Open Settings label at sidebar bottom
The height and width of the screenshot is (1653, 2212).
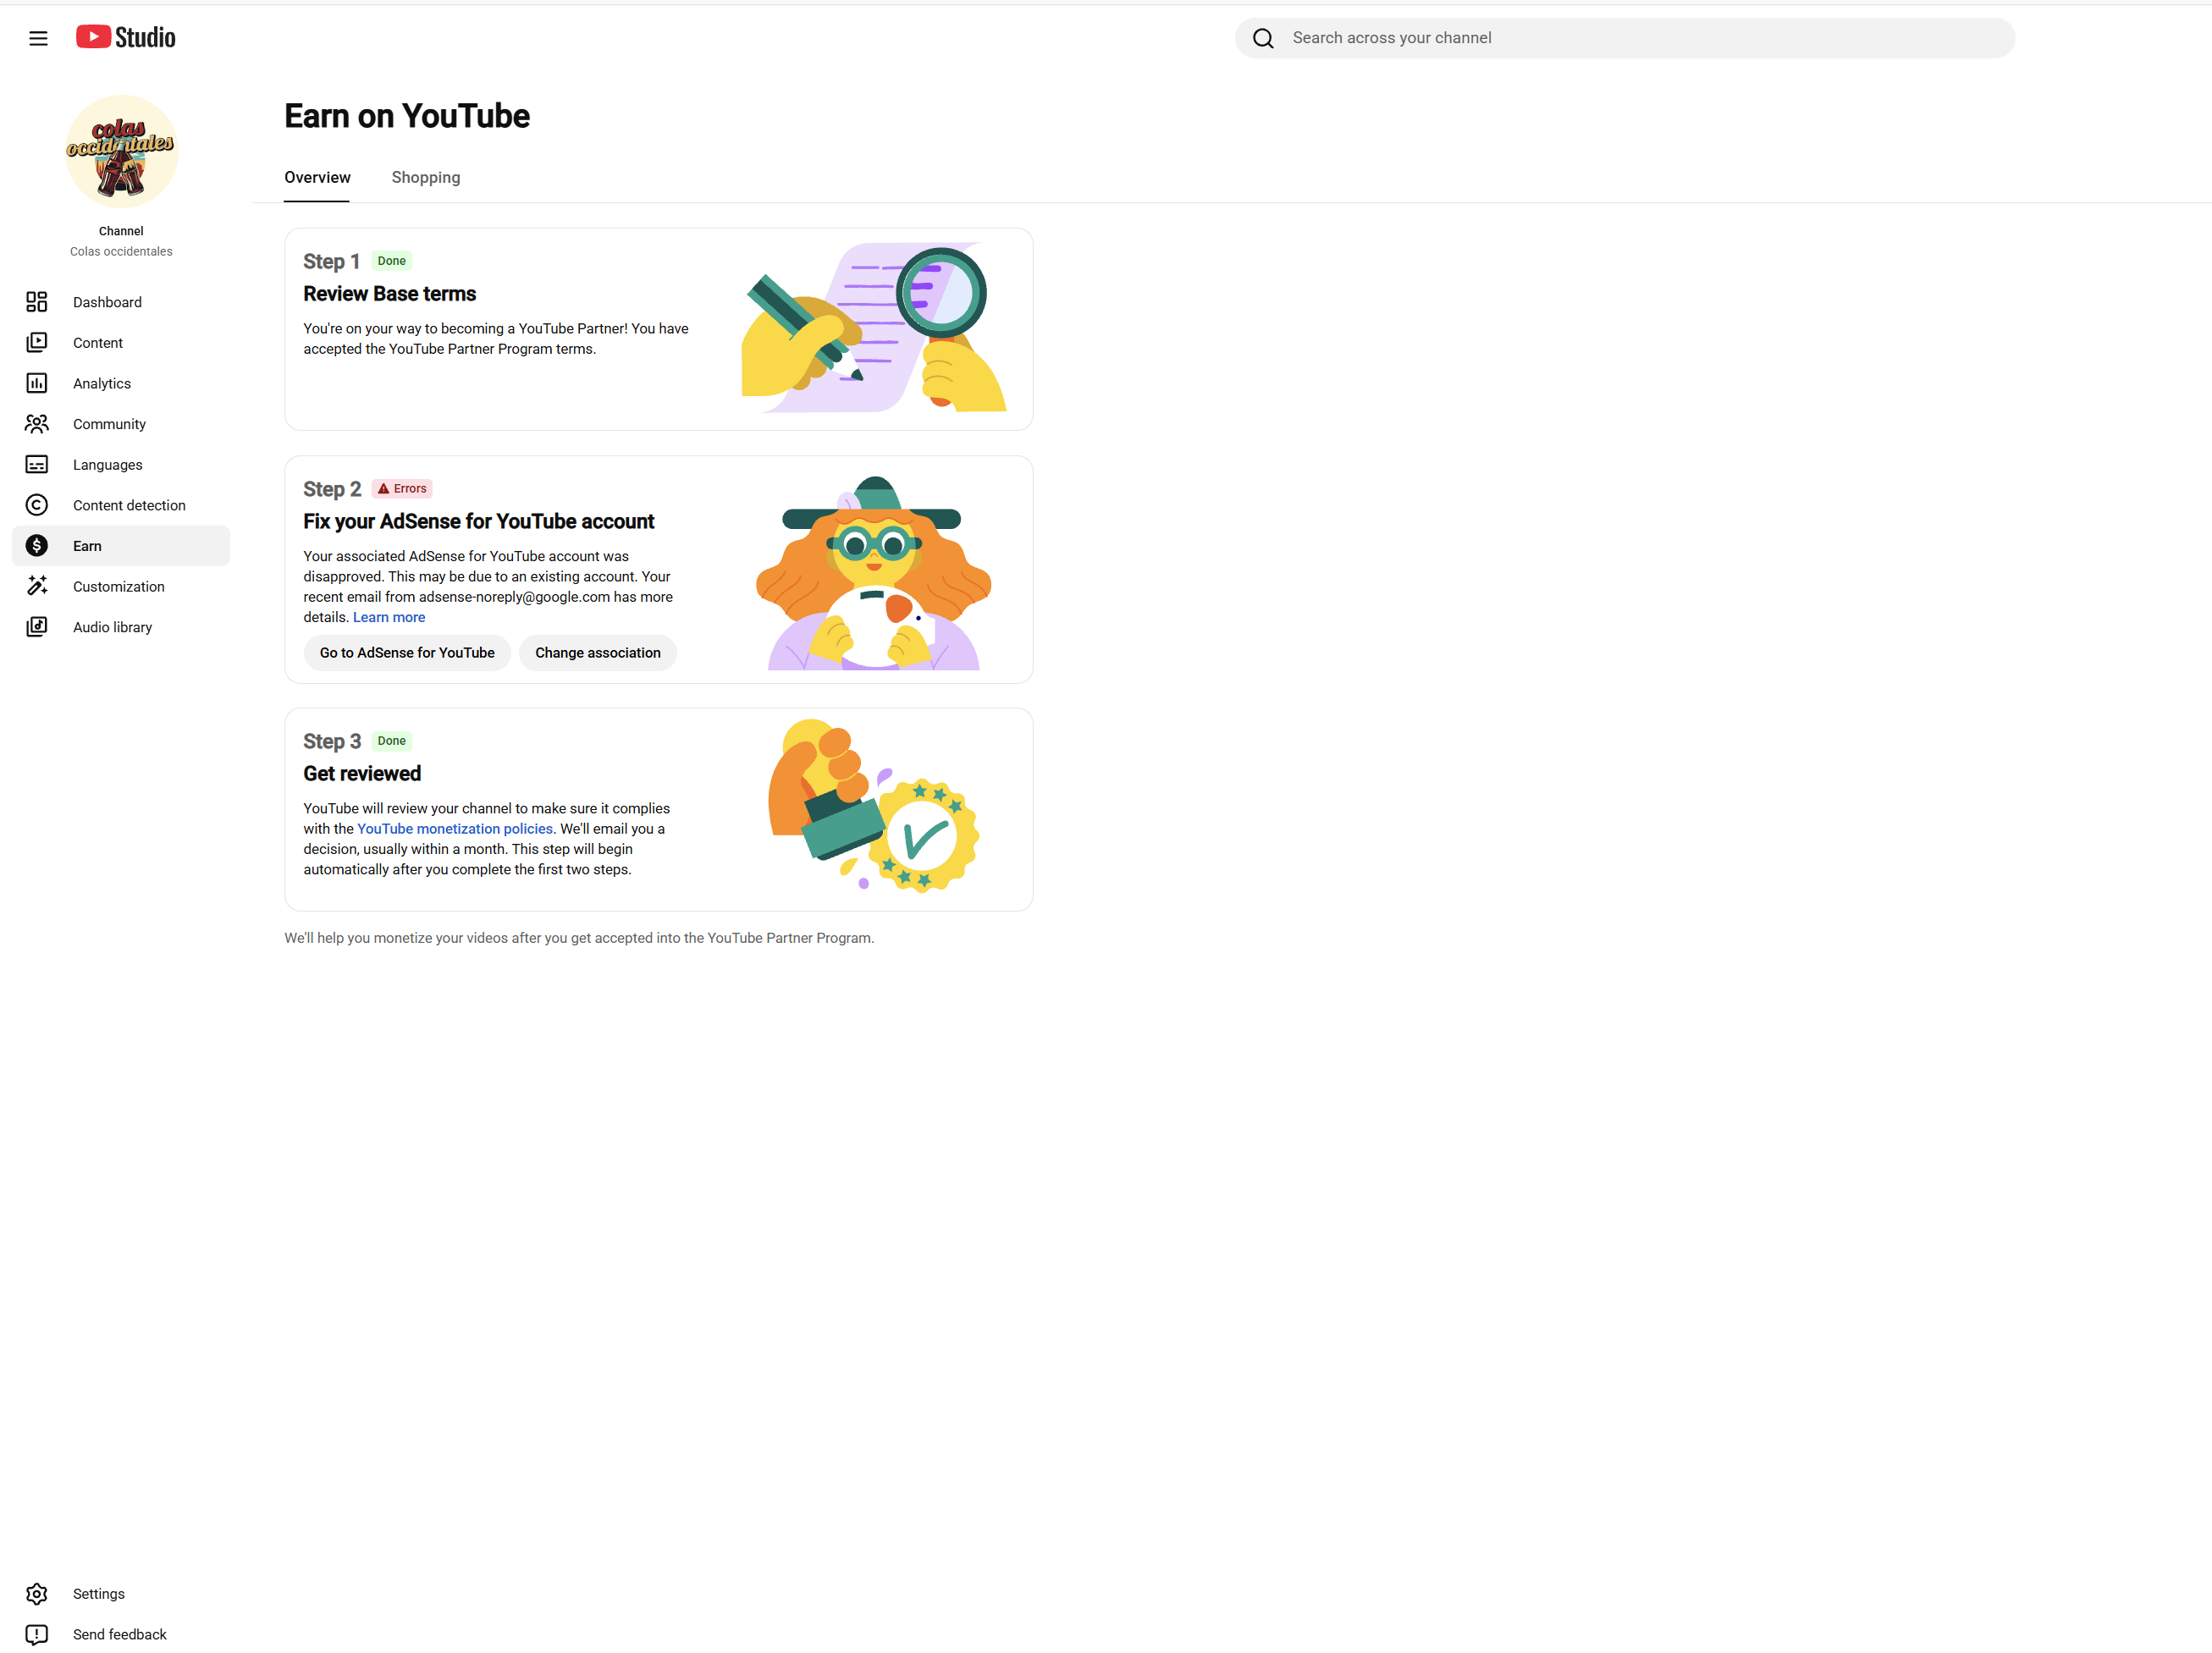point(99,1594)
